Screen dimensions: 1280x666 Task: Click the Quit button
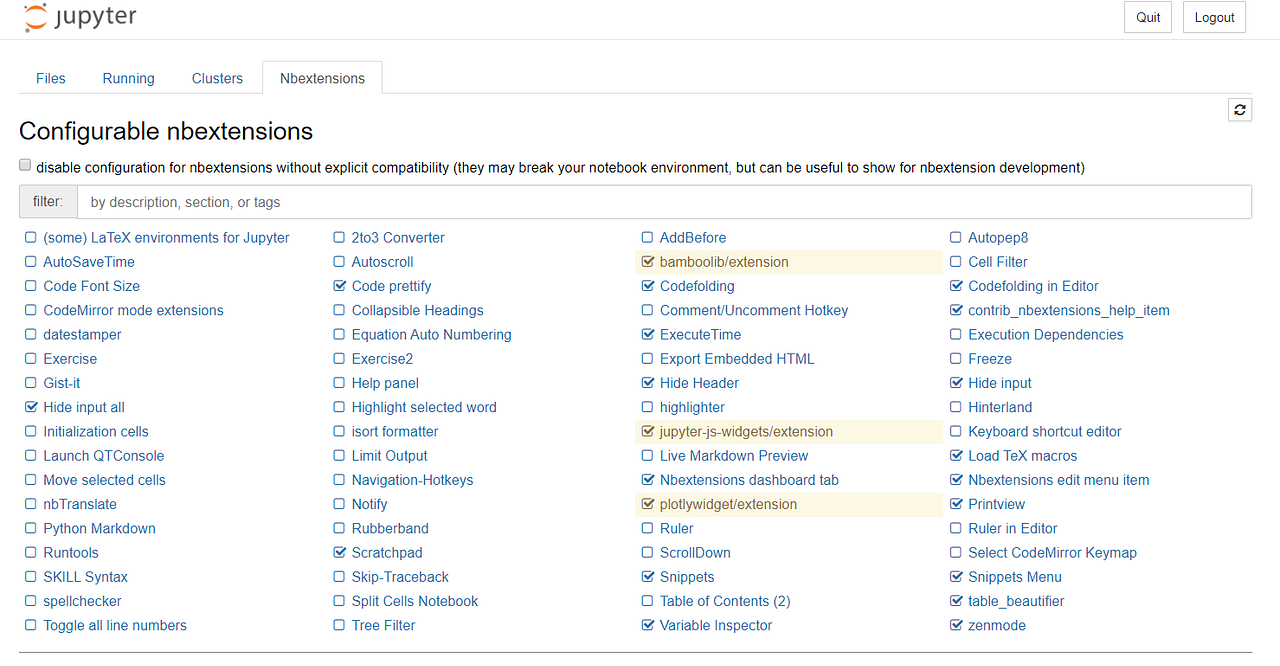(1147, 17)
